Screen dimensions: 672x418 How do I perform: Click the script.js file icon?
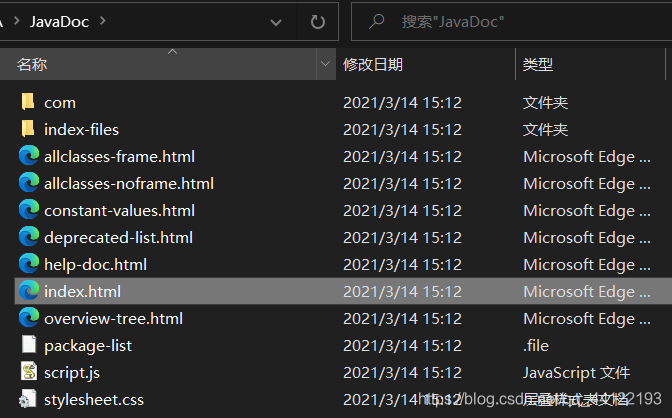pyautogui.click(x=29, y=372)
